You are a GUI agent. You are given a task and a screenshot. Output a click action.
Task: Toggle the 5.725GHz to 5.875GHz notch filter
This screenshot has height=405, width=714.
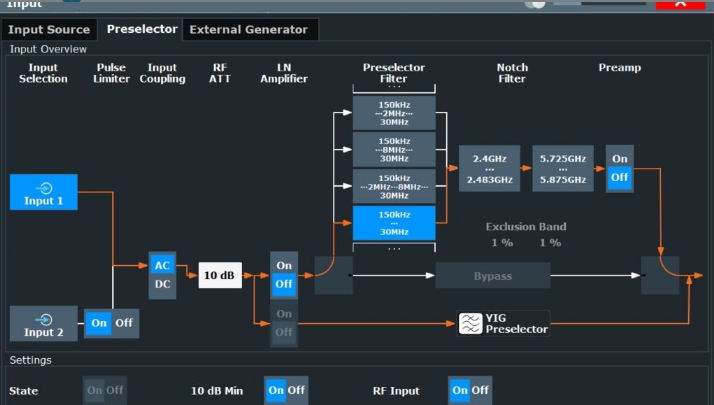563,169
